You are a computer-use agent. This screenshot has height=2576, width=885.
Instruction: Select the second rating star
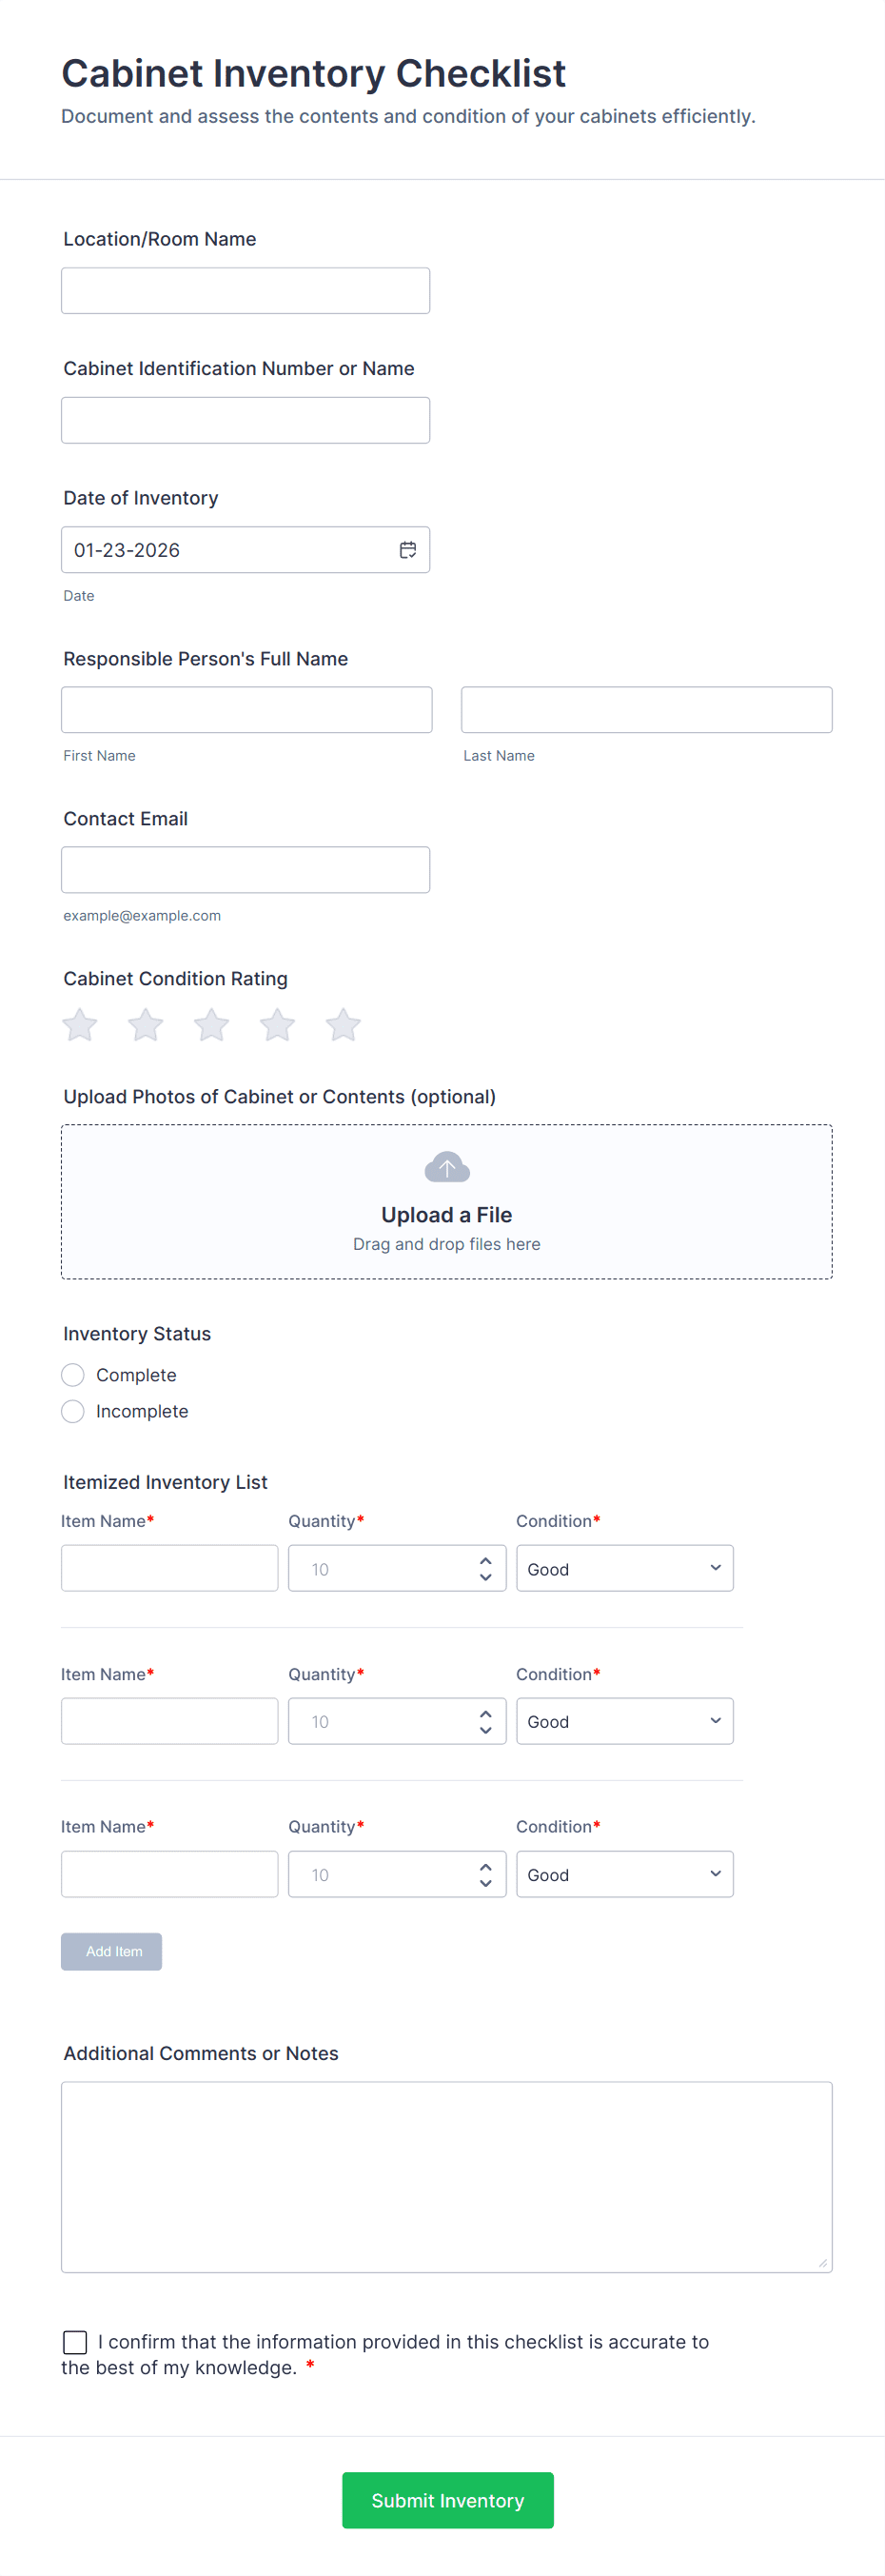[x=146, y=1025]
